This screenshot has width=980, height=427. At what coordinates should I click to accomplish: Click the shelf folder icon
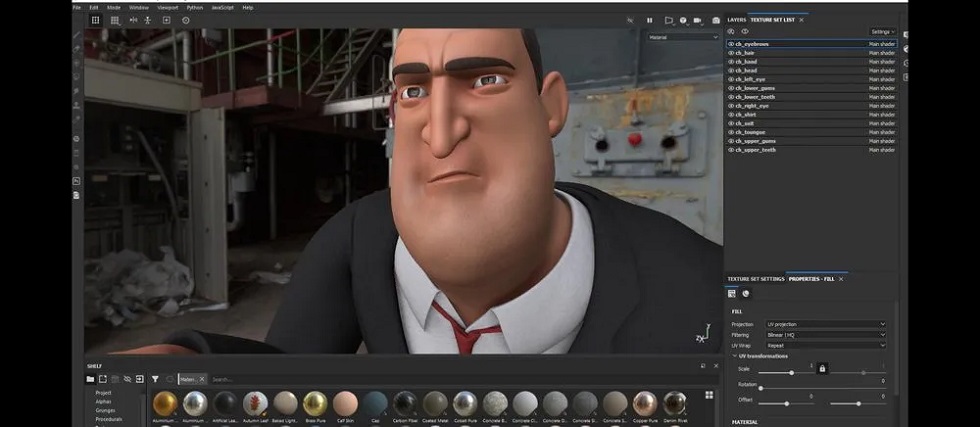click(x=90, y=379)
